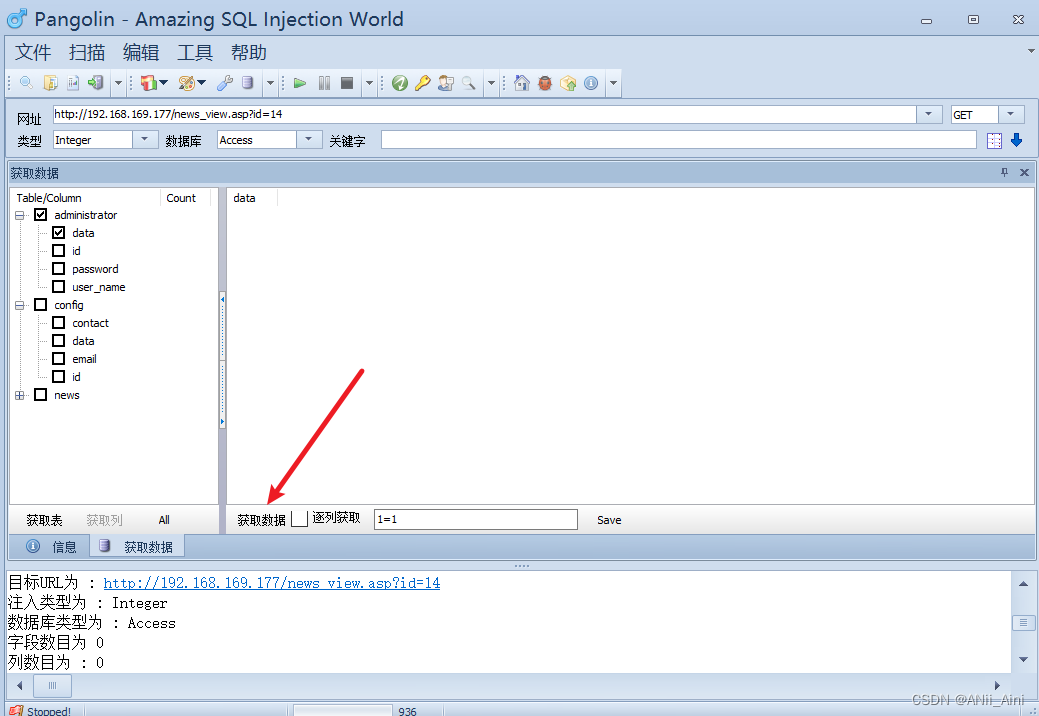This screenshot has height=716, width=1039.
Task: Click the 获取数据 button
Action: click(x=261, y=520)
